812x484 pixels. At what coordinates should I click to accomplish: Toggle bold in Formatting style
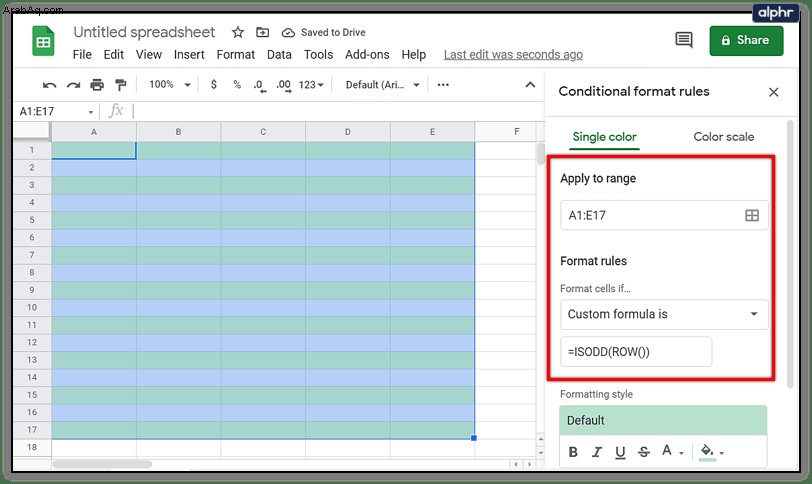click(x=573, y=452)
